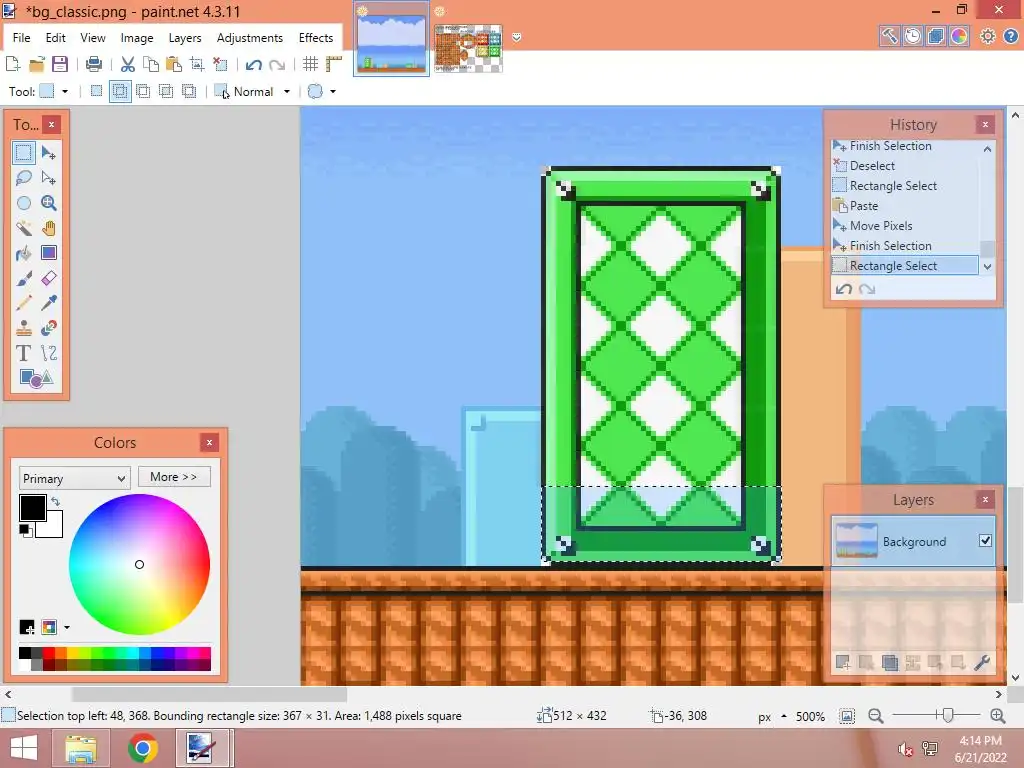Open the Image menu
Image resolution: width=1024 pixels, height=768 pixels.
coord(136,38)
